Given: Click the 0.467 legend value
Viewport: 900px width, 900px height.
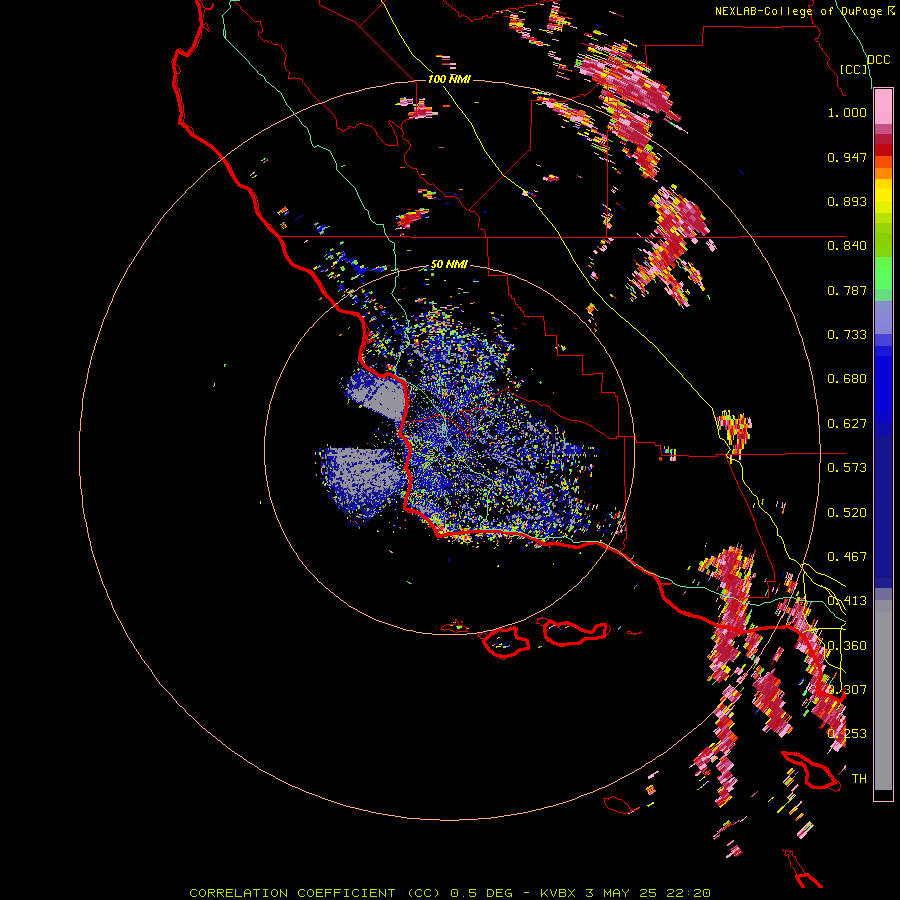Looking at the screenshot, I should click(x=847, y=557).
